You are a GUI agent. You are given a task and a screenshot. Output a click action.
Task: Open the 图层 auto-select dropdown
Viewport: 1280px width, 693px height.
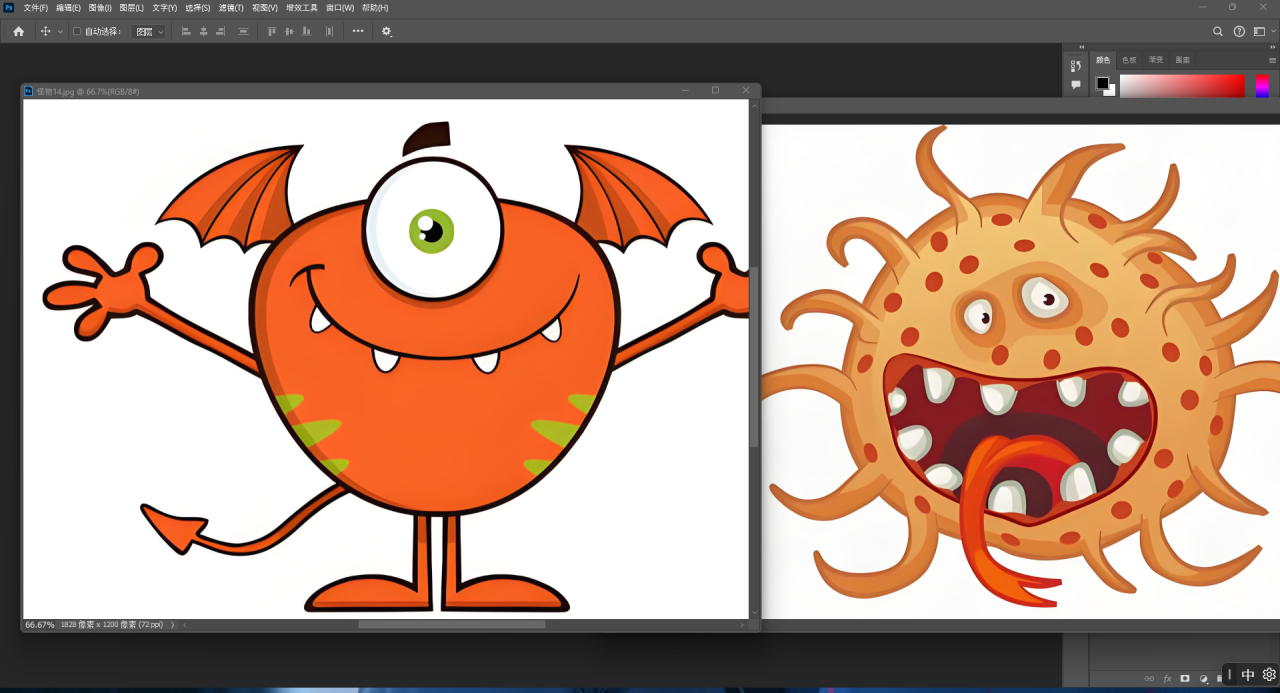point(149,31)
